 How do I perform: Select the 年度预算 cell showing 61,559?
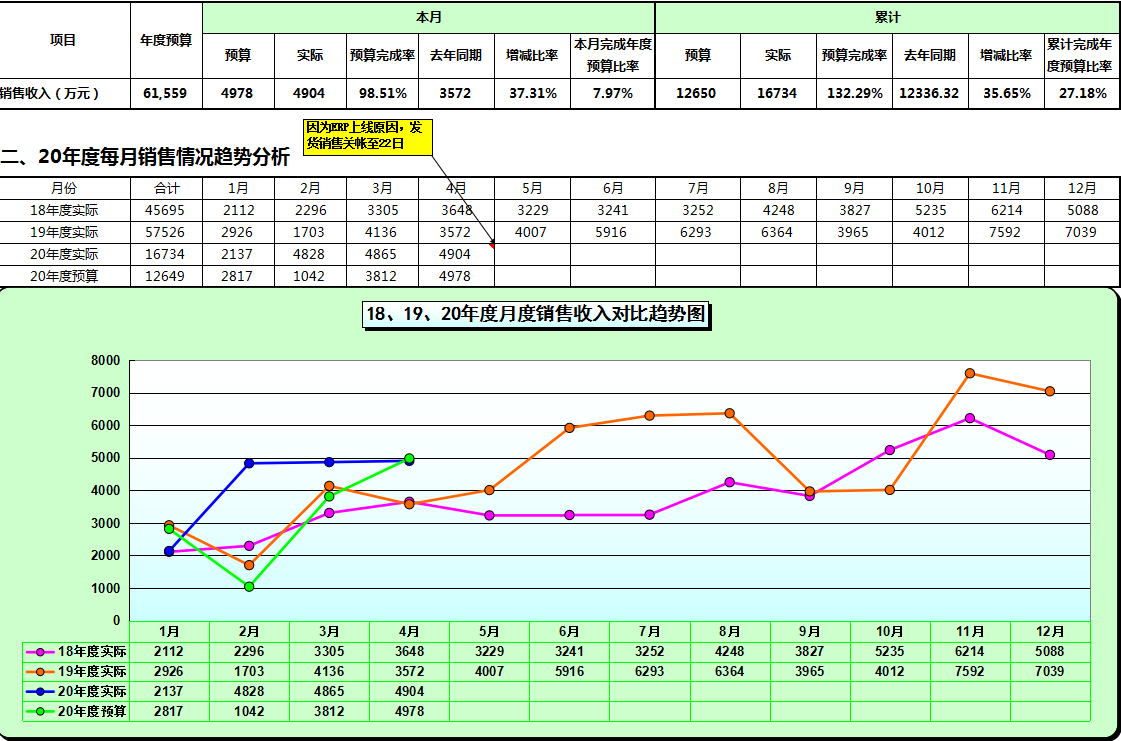[x=164, y=94]
